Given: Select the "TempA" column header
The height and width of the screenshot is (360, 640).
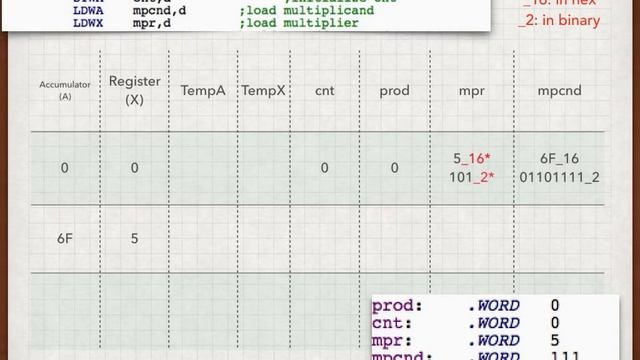Looking at the screenshot, I should point(203,90).
